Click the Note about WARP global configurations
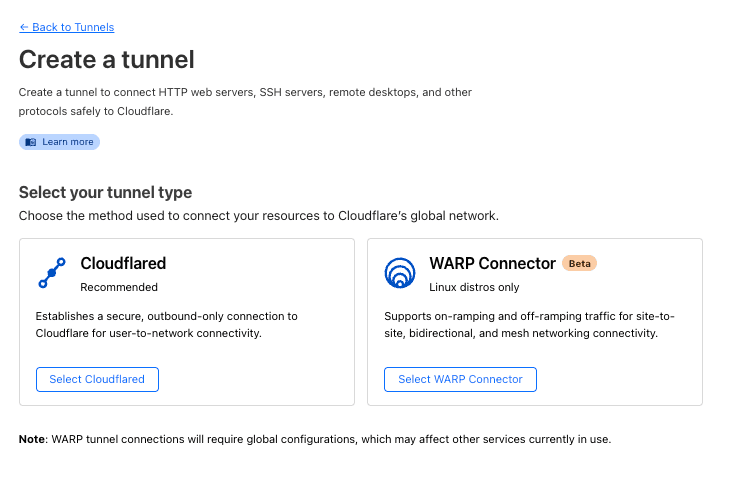This screenshot has height=504, width=745. (x=330, y=439)
